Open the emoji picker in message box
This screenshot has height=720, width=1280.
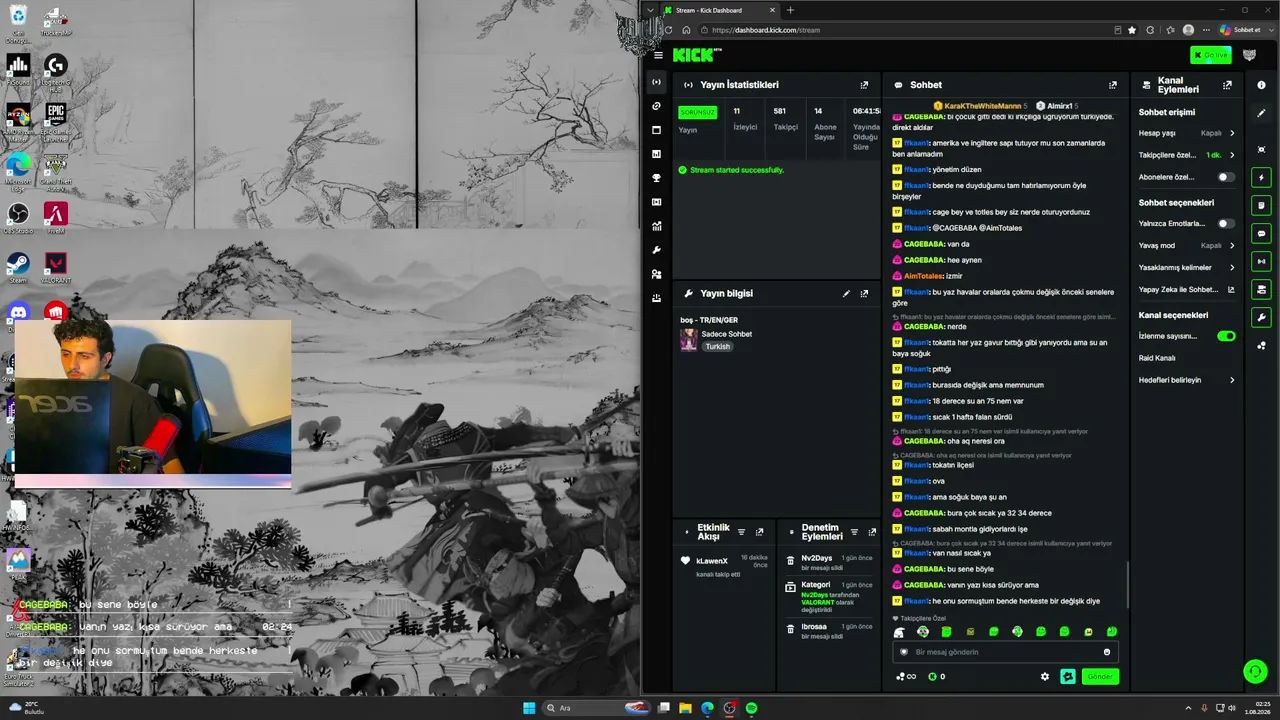click(1107, 652)
